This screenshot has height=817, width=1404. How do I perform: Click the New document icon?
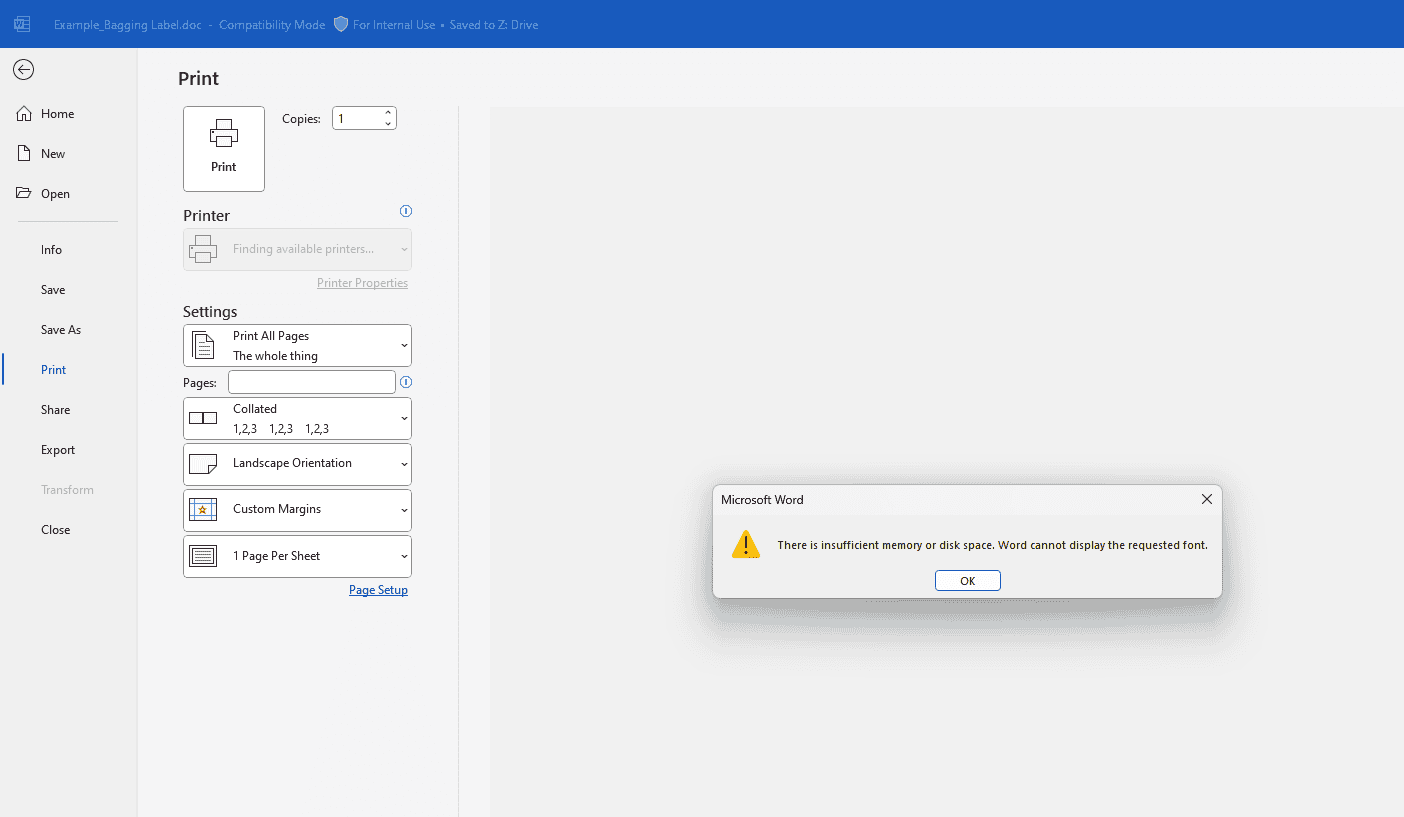[x=24, y=154]
